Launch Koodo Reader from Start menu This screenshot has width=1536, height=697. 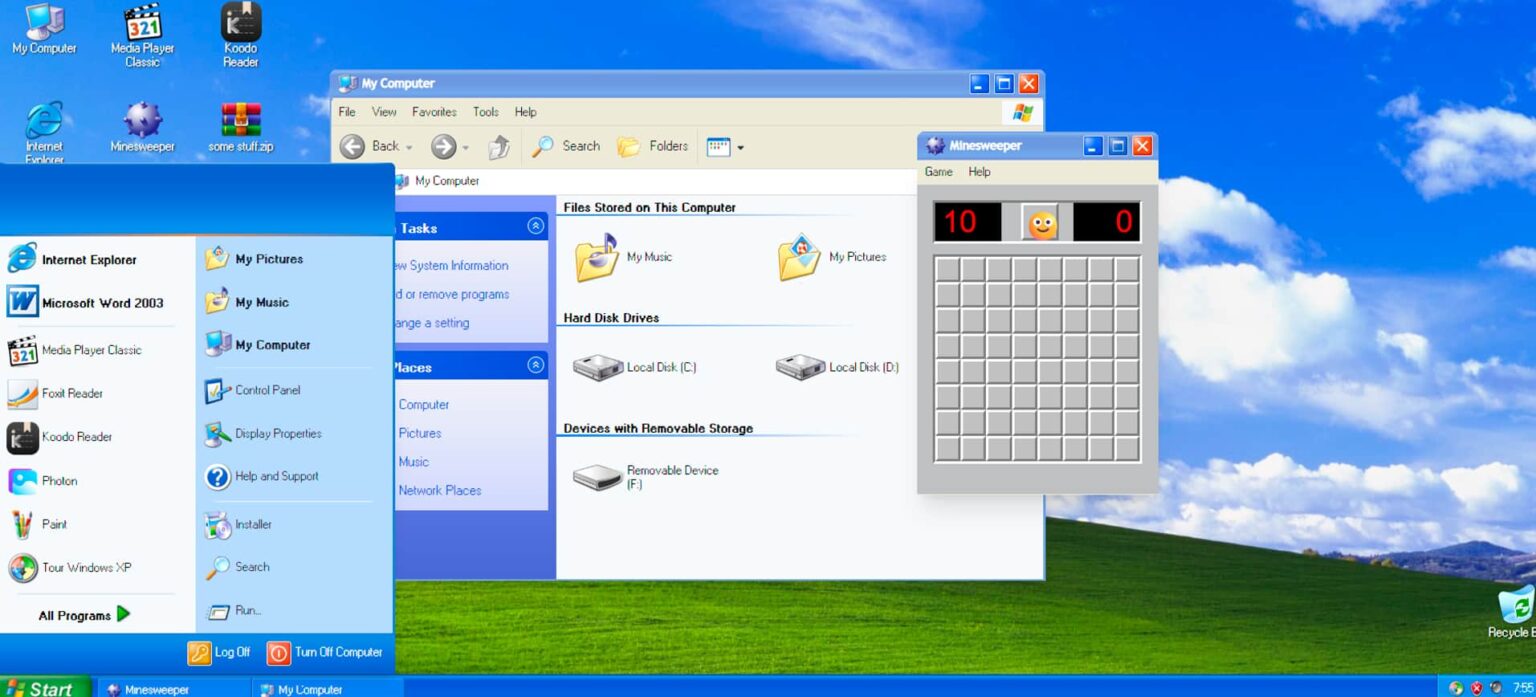coord(98,437)
